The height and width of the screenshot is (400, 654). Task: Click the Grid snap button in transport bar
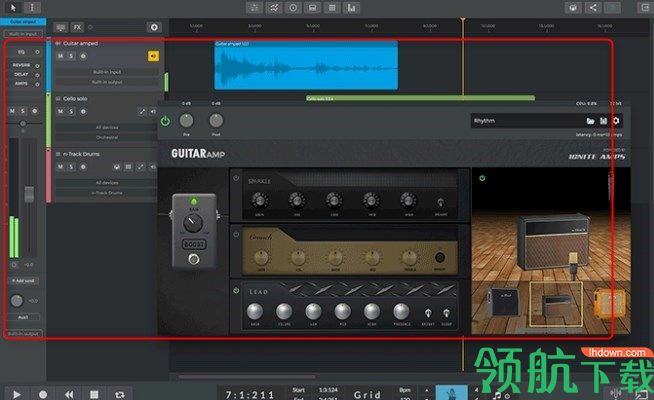pos(367,395)
